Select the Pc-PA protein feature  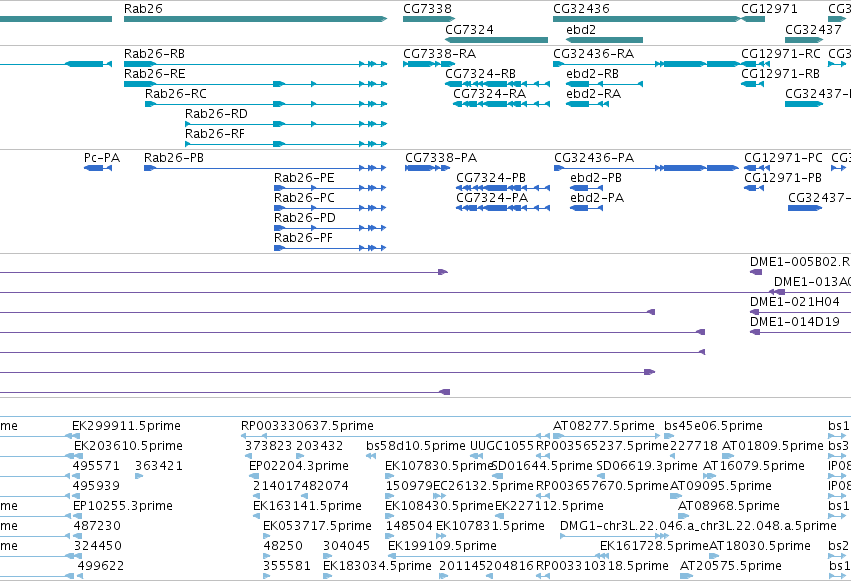[x=98, y=168]
